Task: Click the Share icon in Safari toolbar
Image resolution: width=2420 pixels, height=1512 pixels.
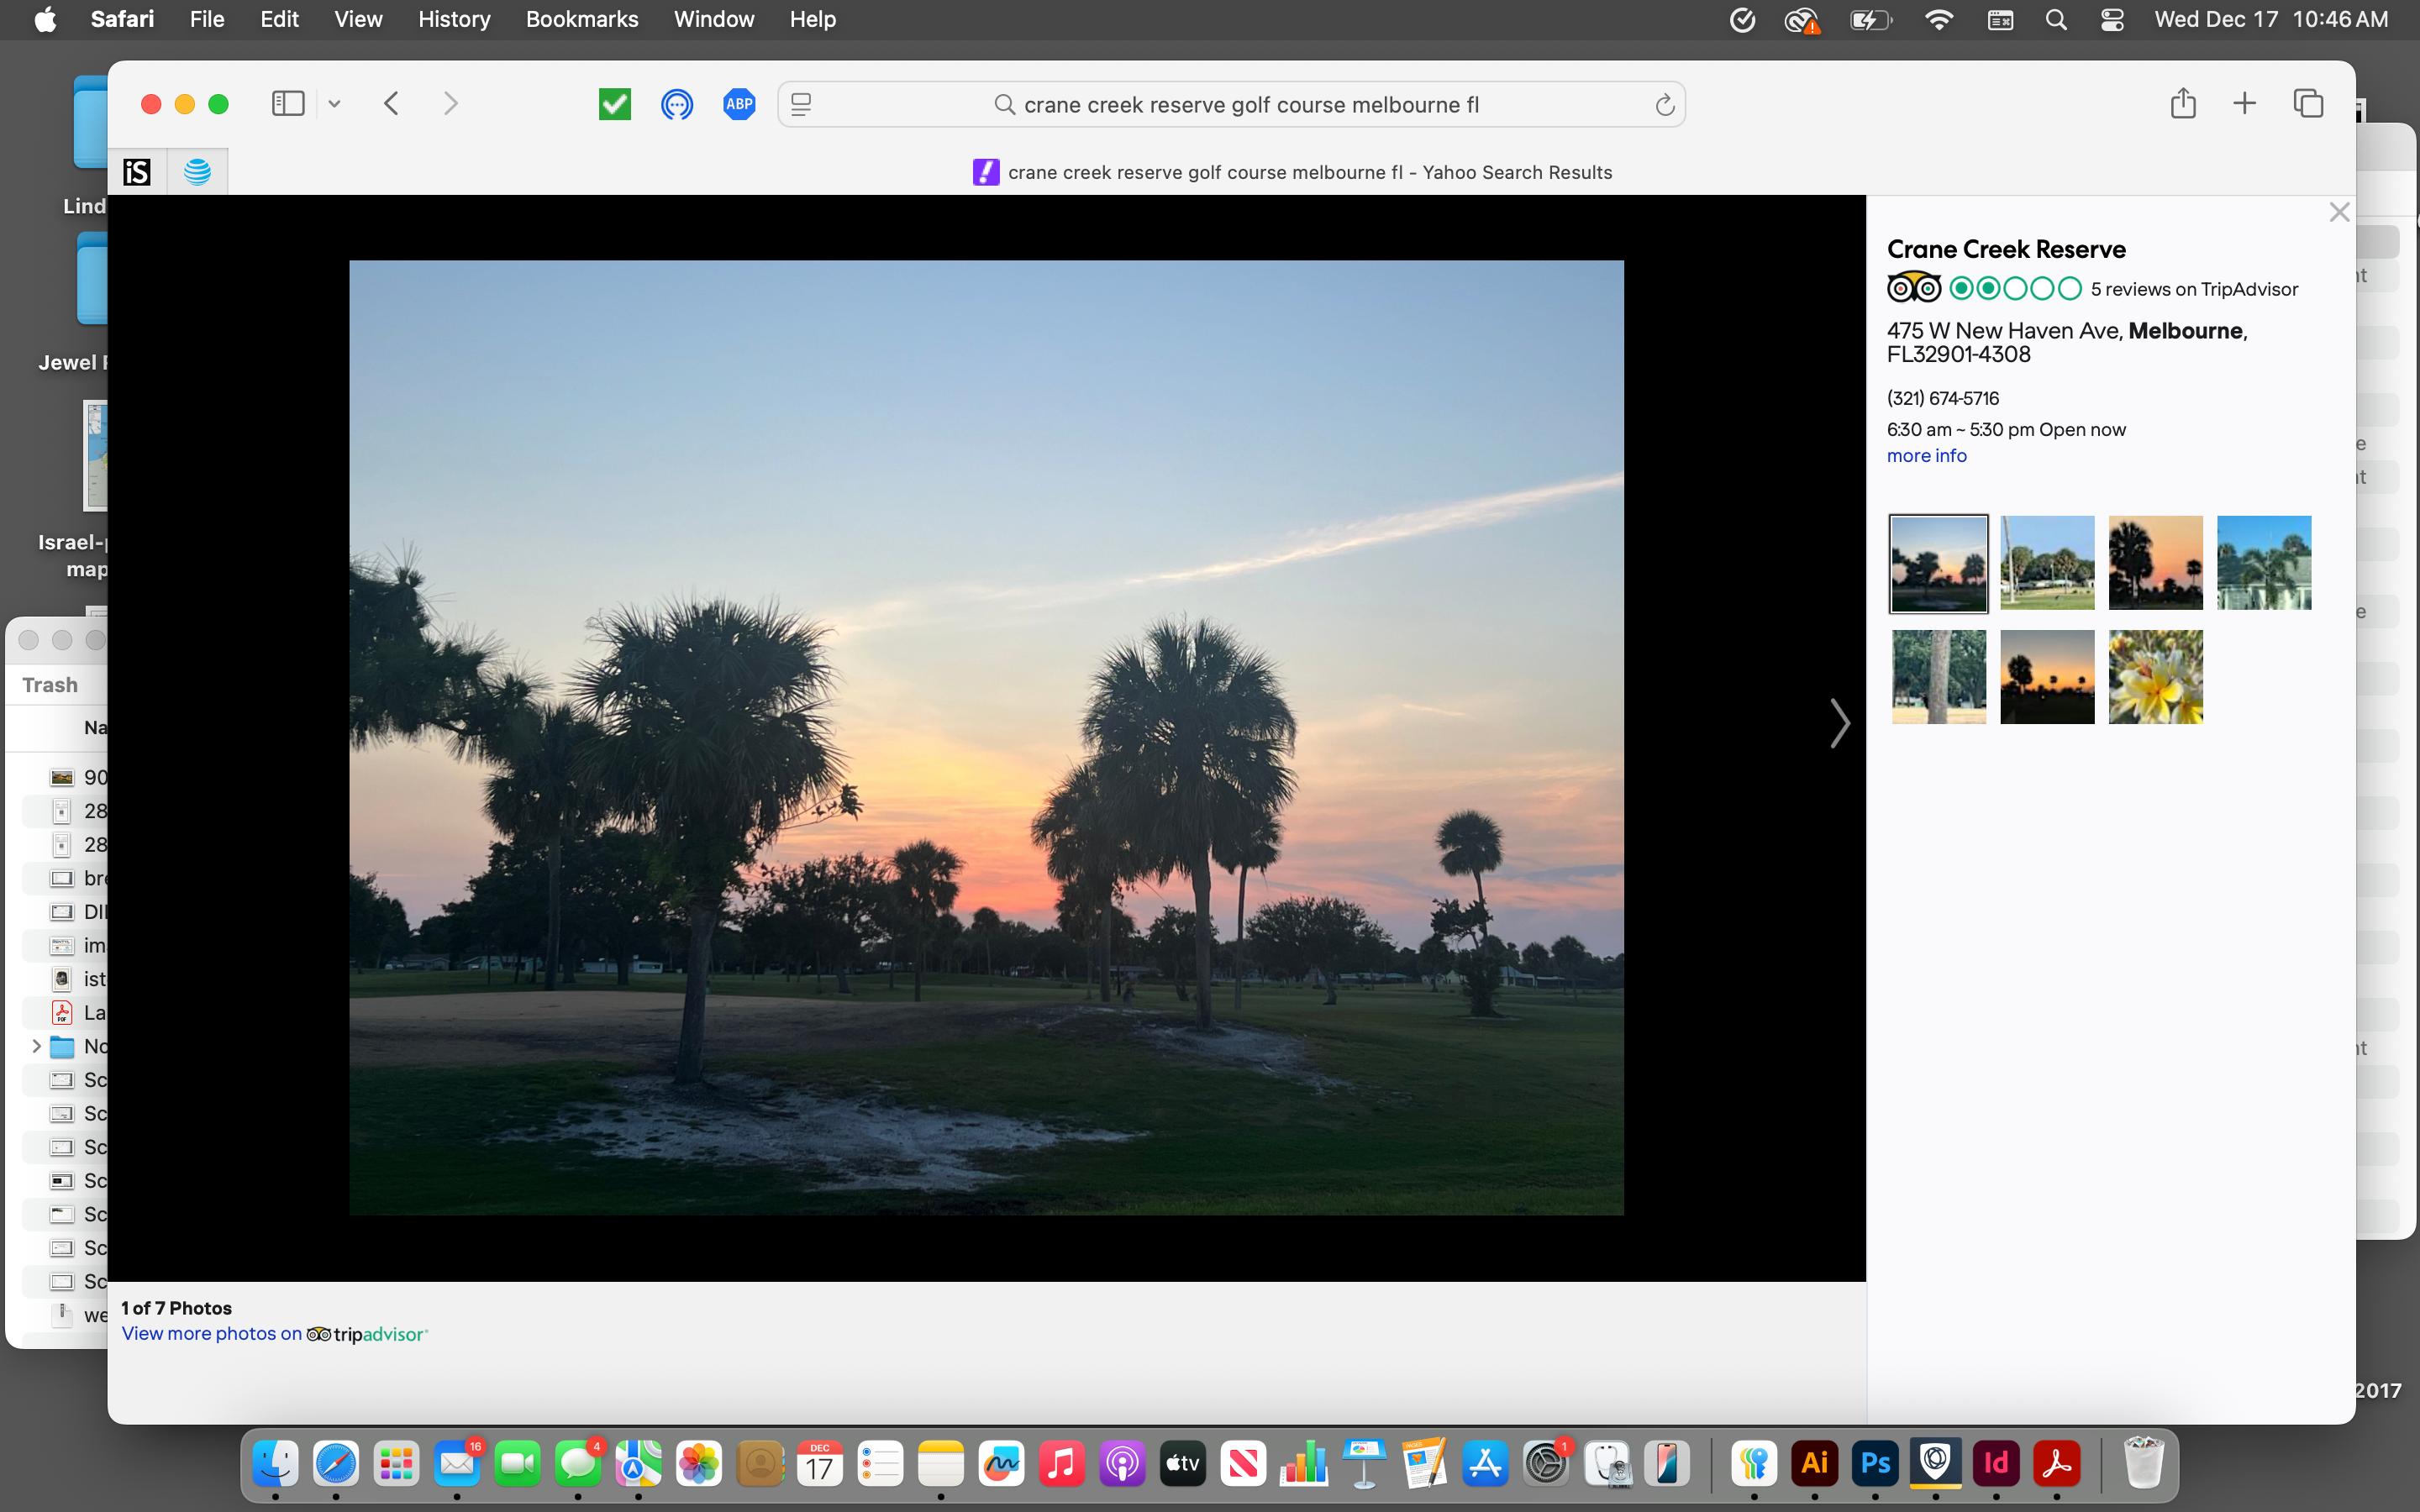Action: (x=2183, y=104)
